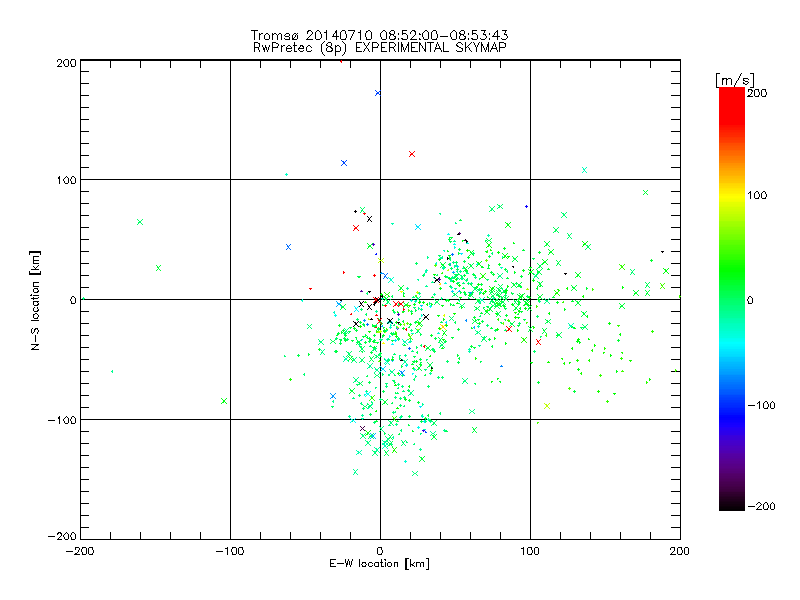The width and height of the screenshot is (800, 600).
Task: Pick the red region of the colorbar
Action: point(732,105)
